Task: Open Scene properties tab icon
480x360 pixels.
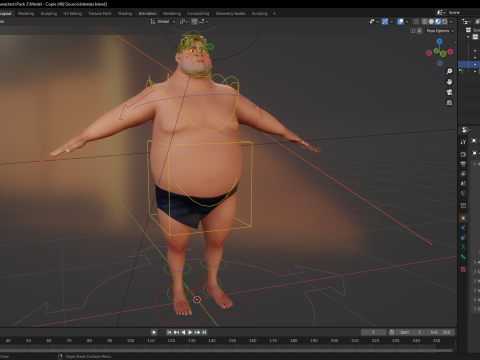Action: 463,183
